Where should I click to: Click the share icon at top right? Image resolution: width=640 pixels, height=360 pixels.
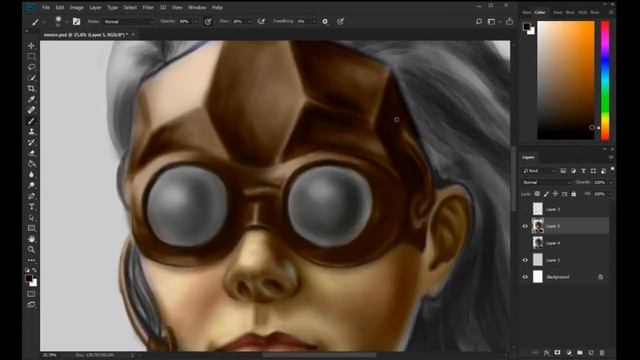[509, 21]
